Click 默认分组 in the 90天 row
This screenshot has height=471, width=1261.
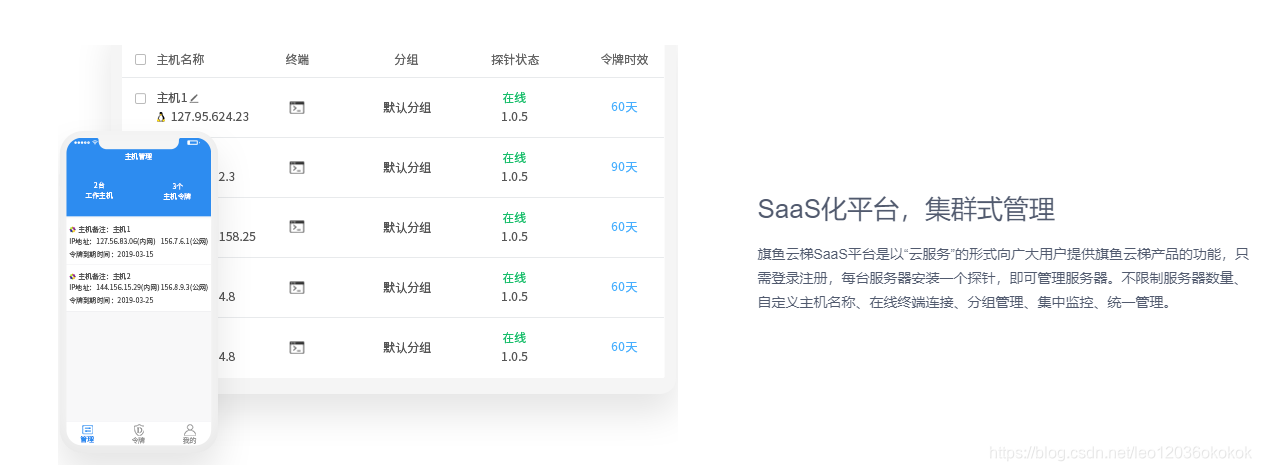pos(407,168)
